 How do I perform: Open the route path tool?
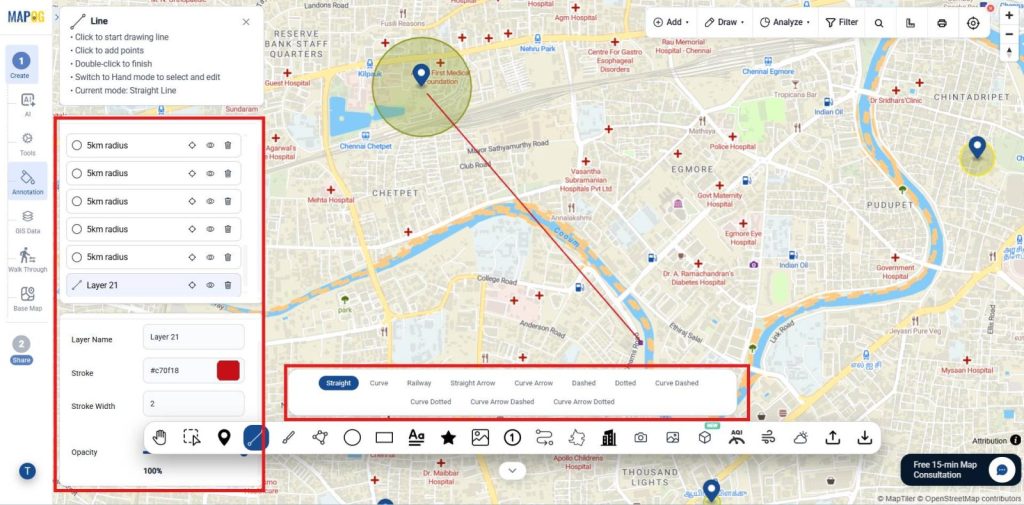click(x=544, y=438)
